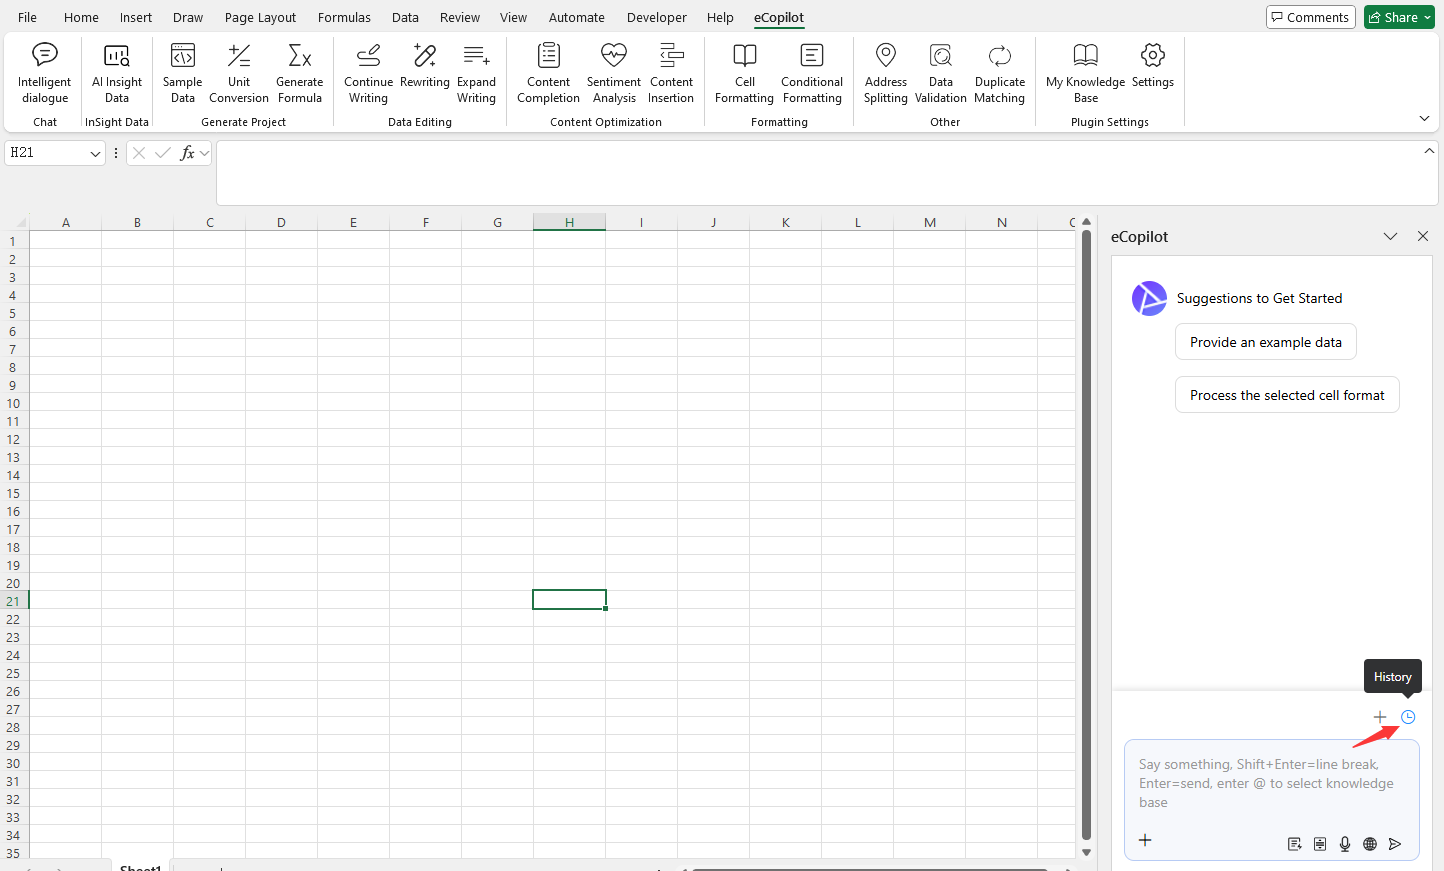This screenshot has height=871, width=1444.
Task: Open My Knowledge Base
Action: click(x=1085, y=73)
